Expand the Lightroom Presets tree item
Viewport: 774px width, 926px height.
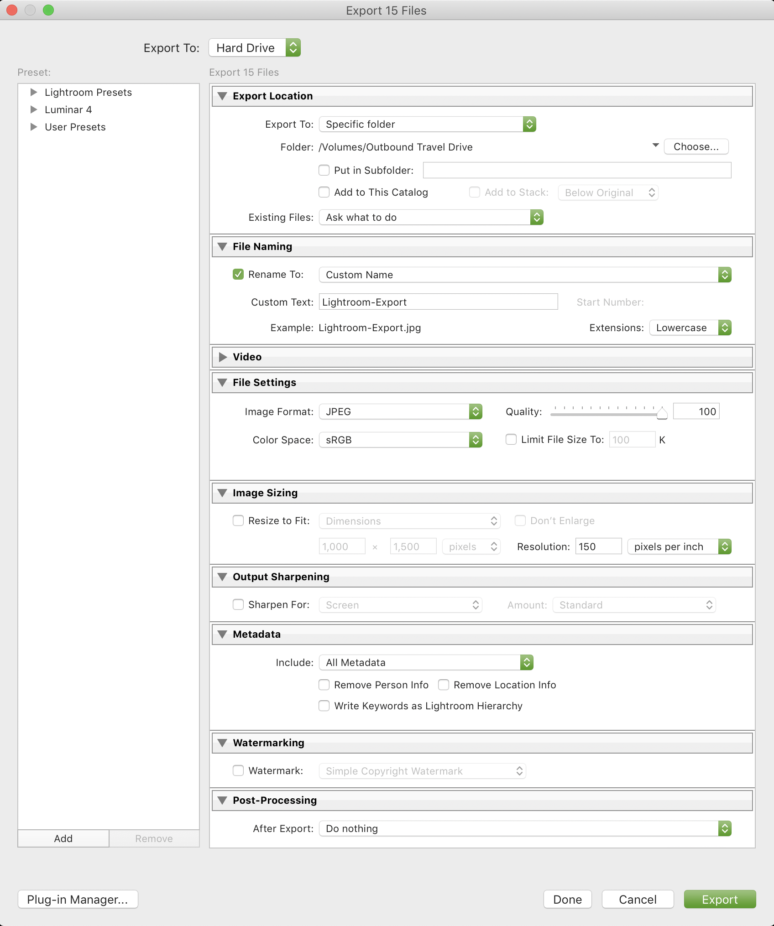[34, 93]
